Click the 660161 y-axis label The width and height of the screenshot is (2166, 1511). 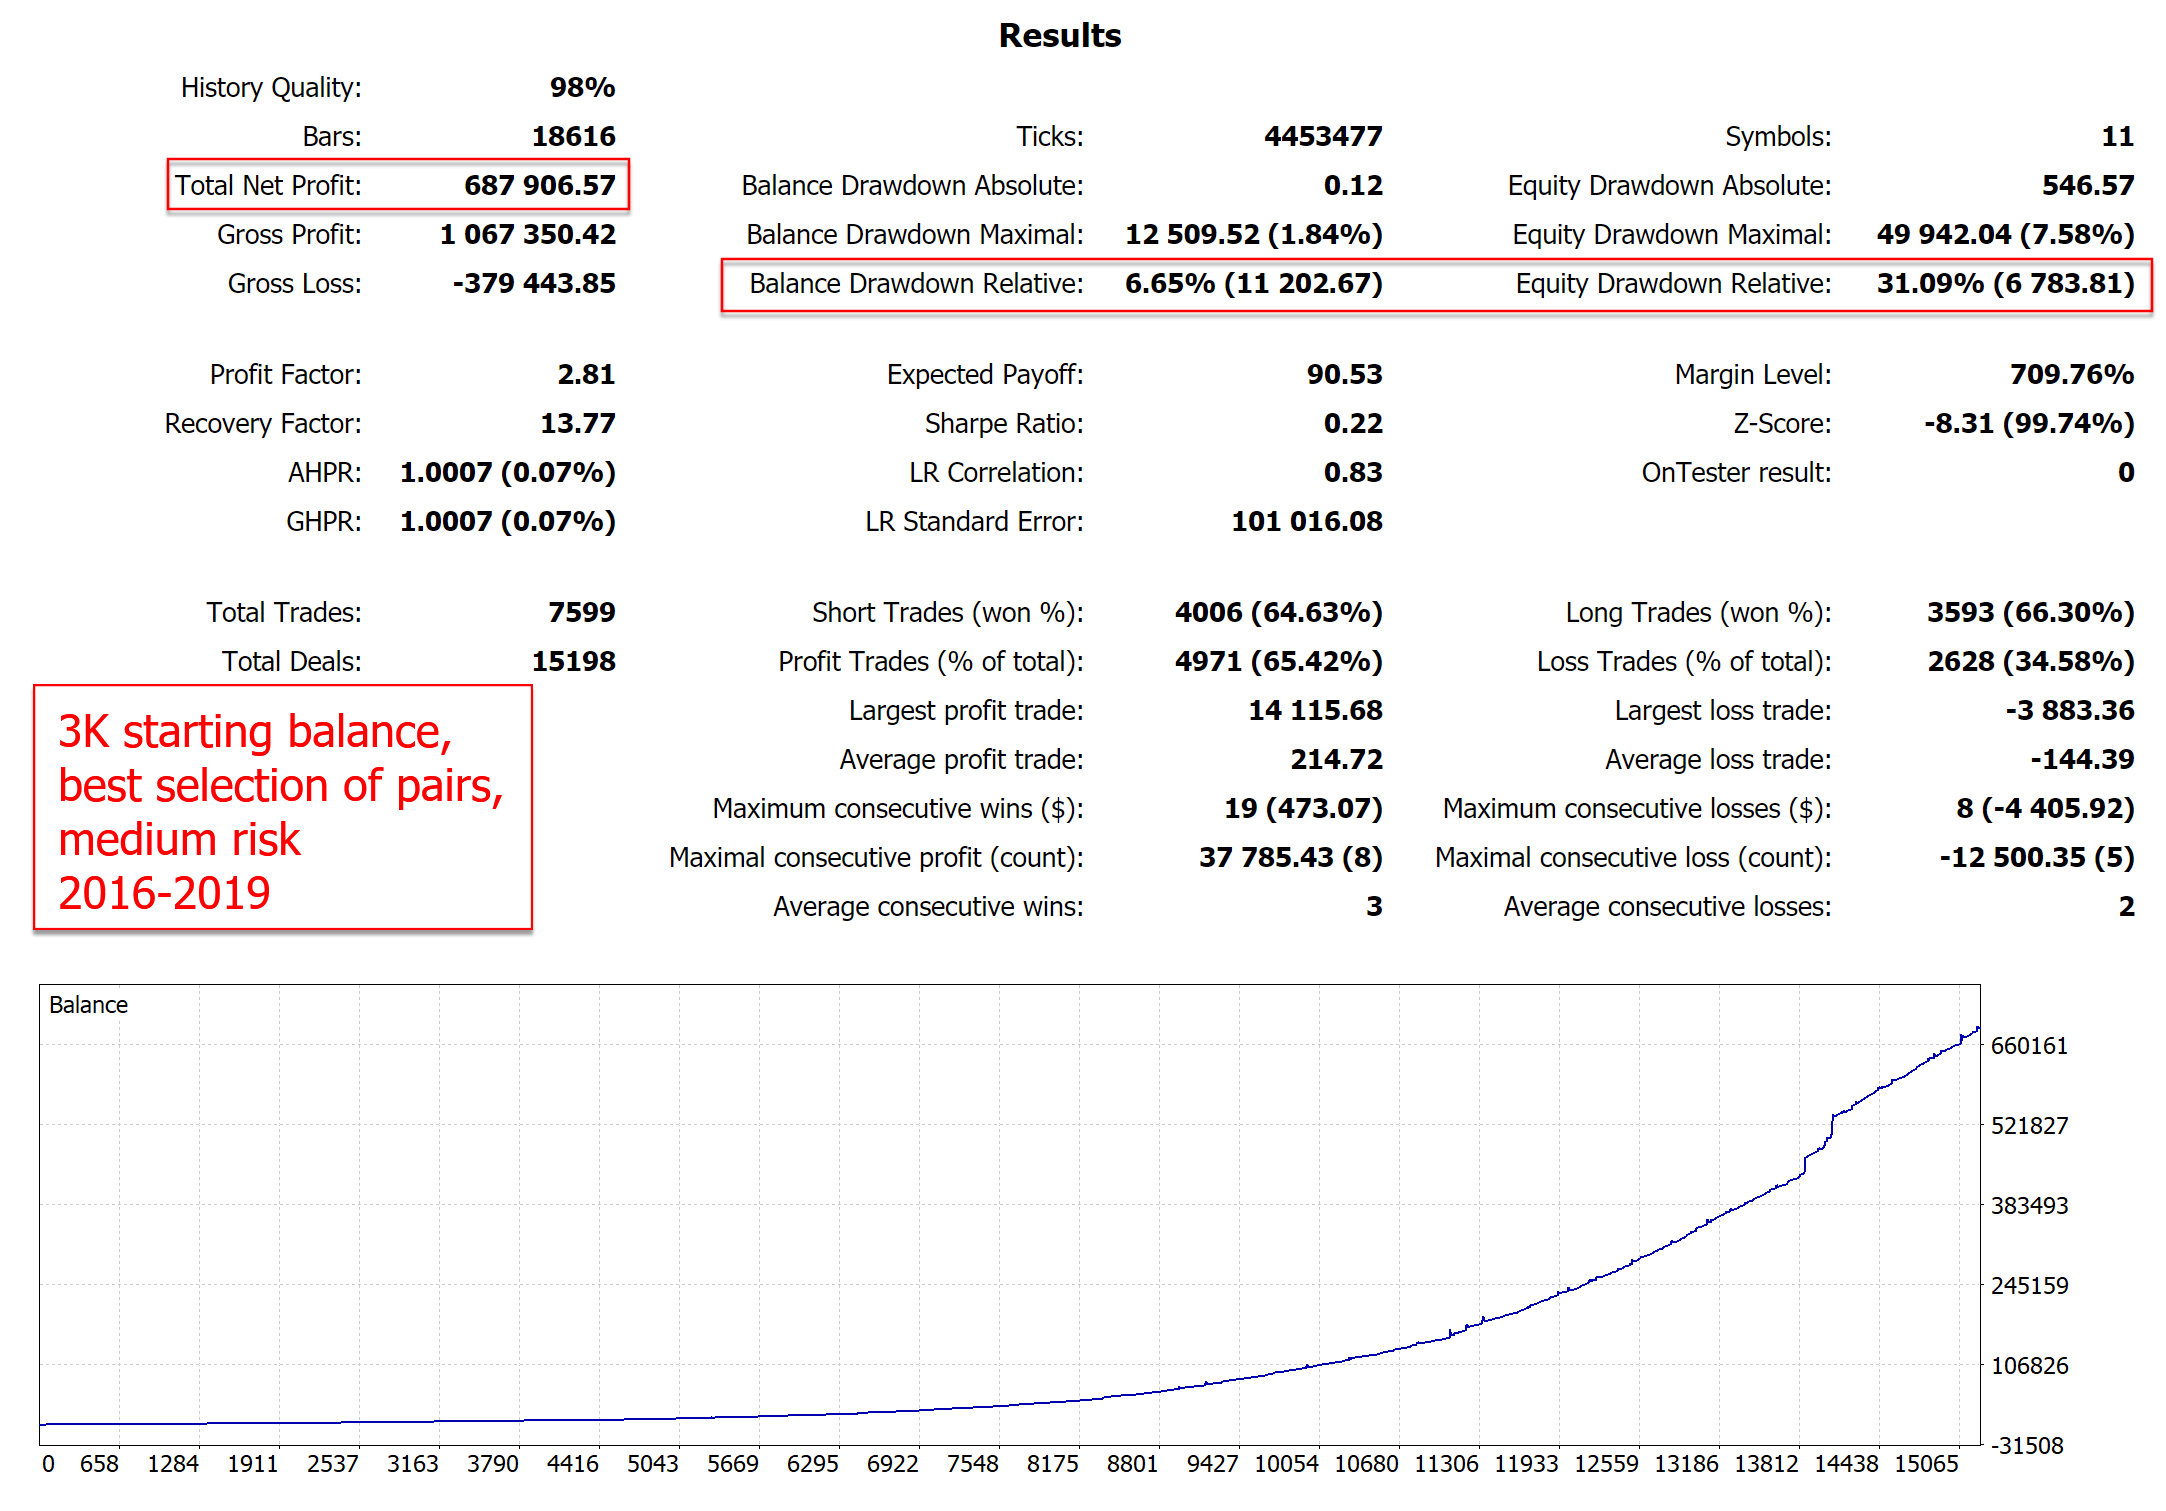pyautogui.click(x=2028, y=1046)
